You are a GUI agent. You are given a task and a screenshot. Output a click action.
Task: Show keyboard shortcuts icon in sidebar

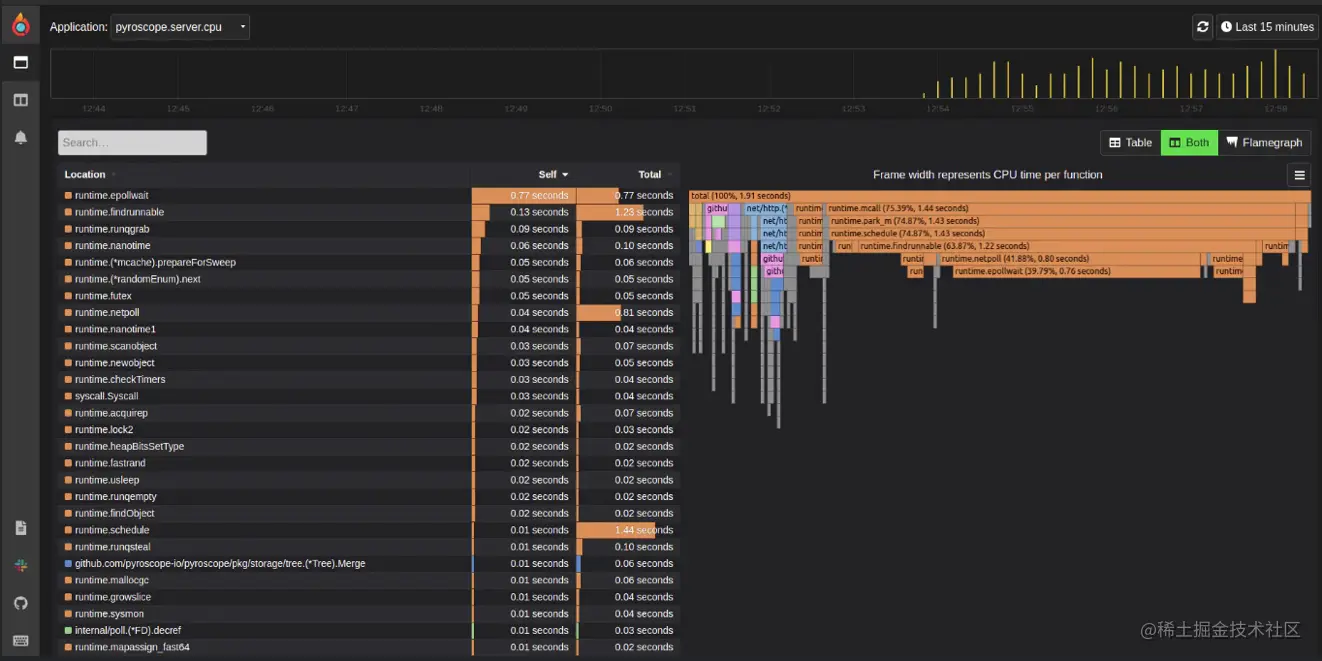tap(20, 641)
